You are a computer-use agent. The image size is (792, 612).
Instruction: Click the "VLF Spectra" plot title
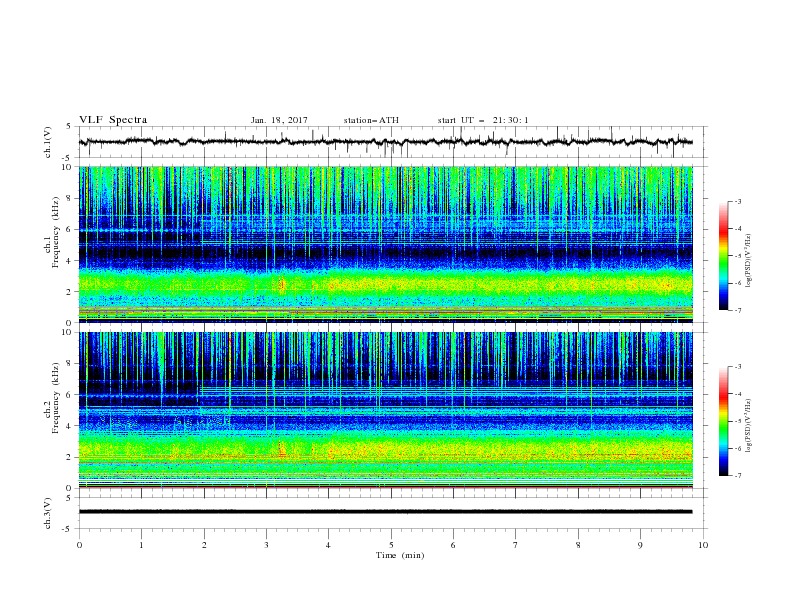click(113, 120)
